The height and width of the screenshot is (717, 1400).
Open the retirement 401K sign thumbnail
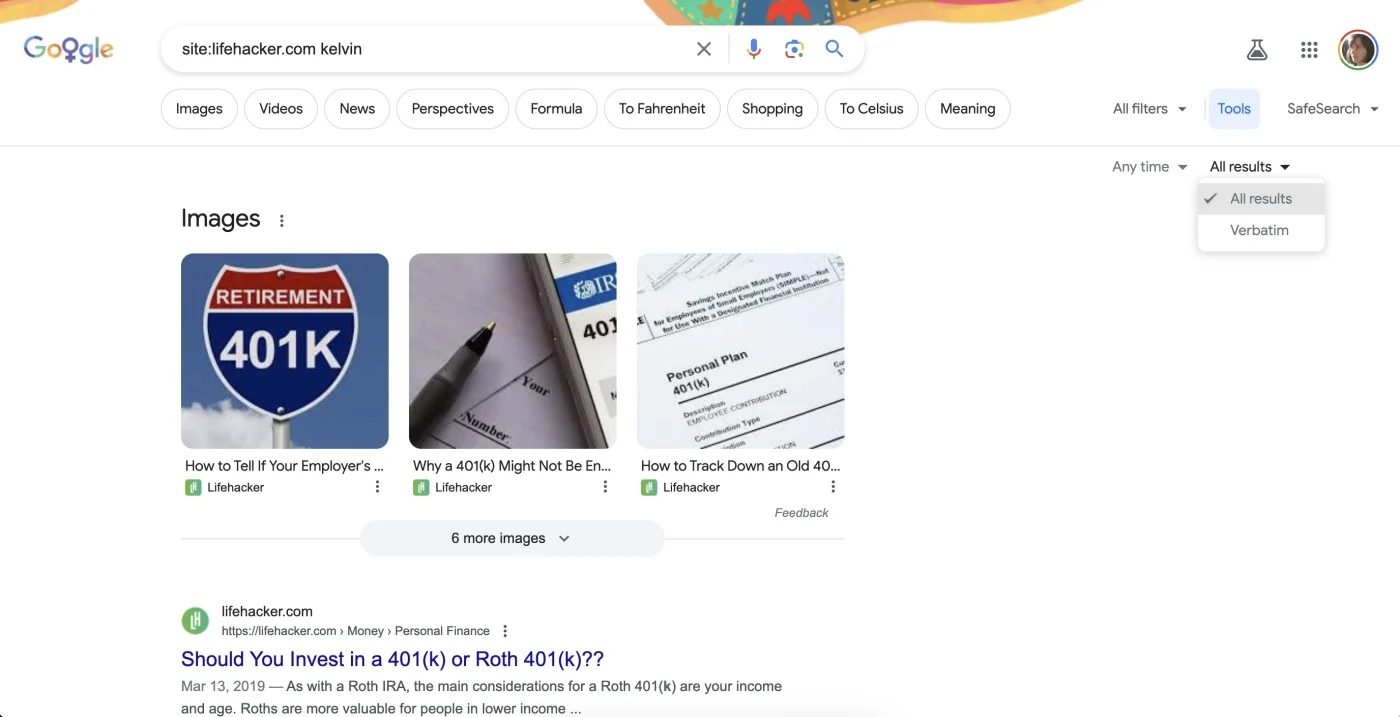pyautogui.click(x=284, y=351)
